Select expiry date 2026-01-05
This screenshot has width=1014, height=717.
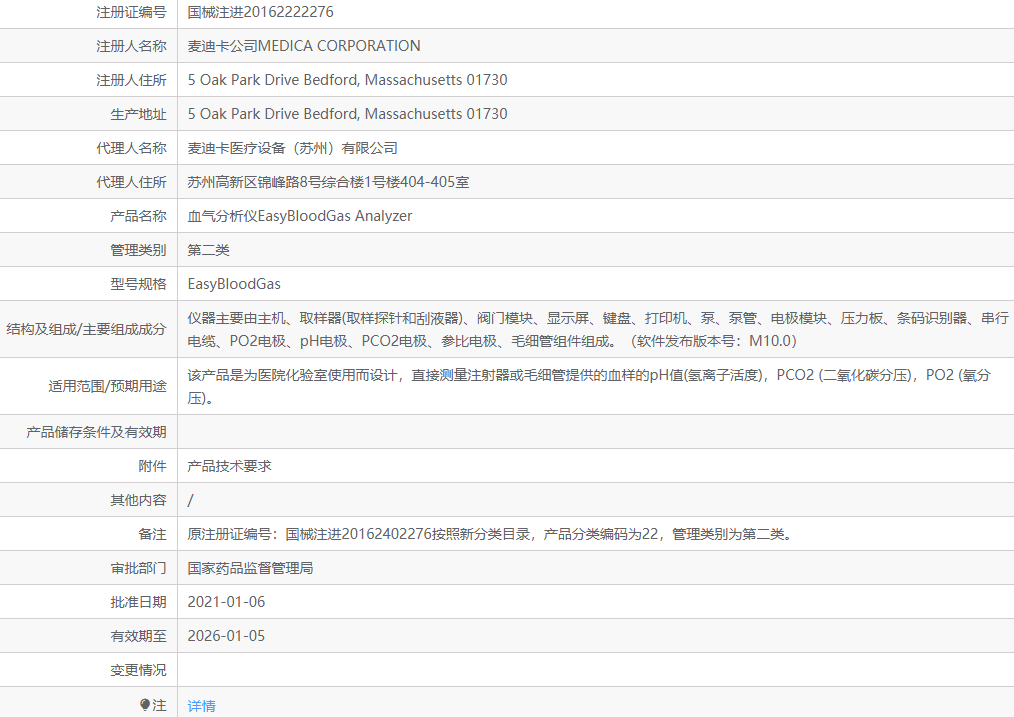click(226, 636)
